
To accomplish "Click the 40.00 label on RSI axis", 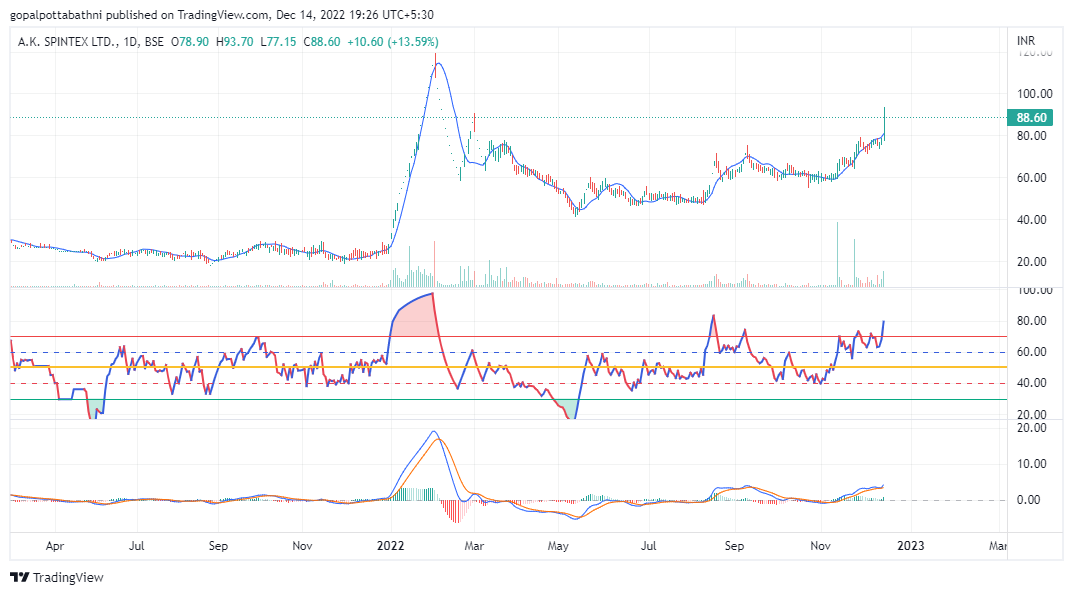I will point(1031,383).
